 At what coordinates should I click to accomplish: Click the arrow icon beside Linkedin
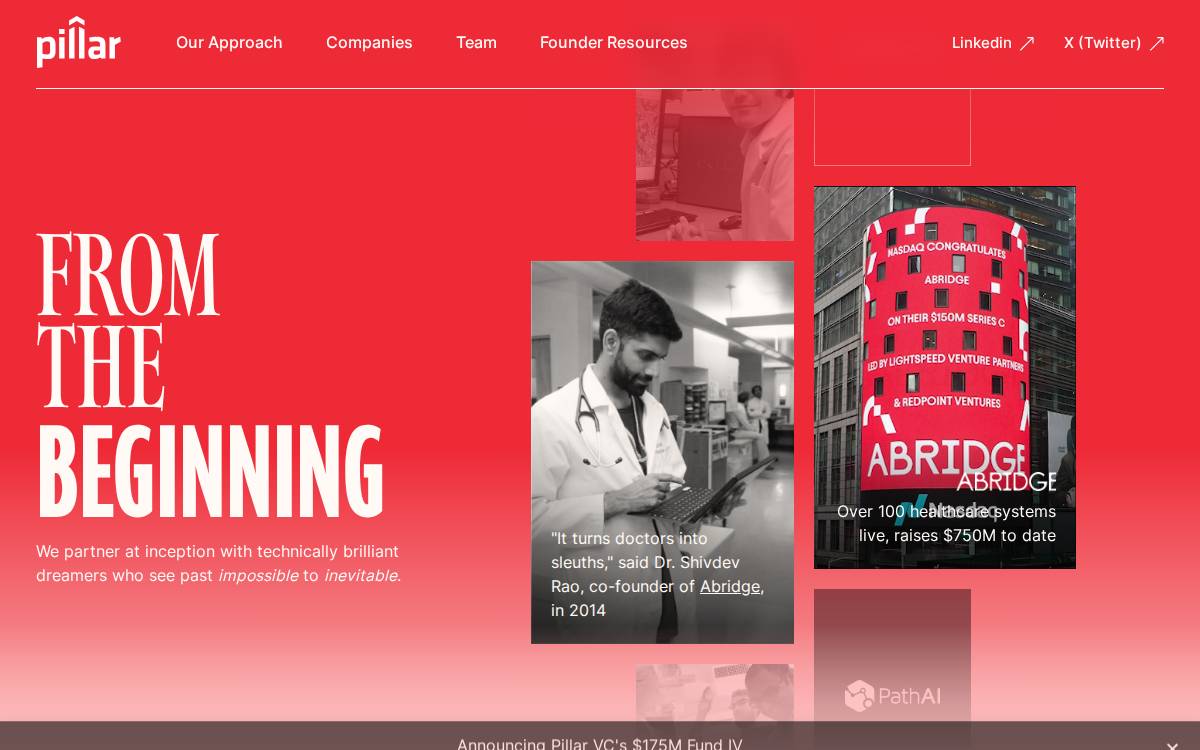click(x=1027, y=43)
